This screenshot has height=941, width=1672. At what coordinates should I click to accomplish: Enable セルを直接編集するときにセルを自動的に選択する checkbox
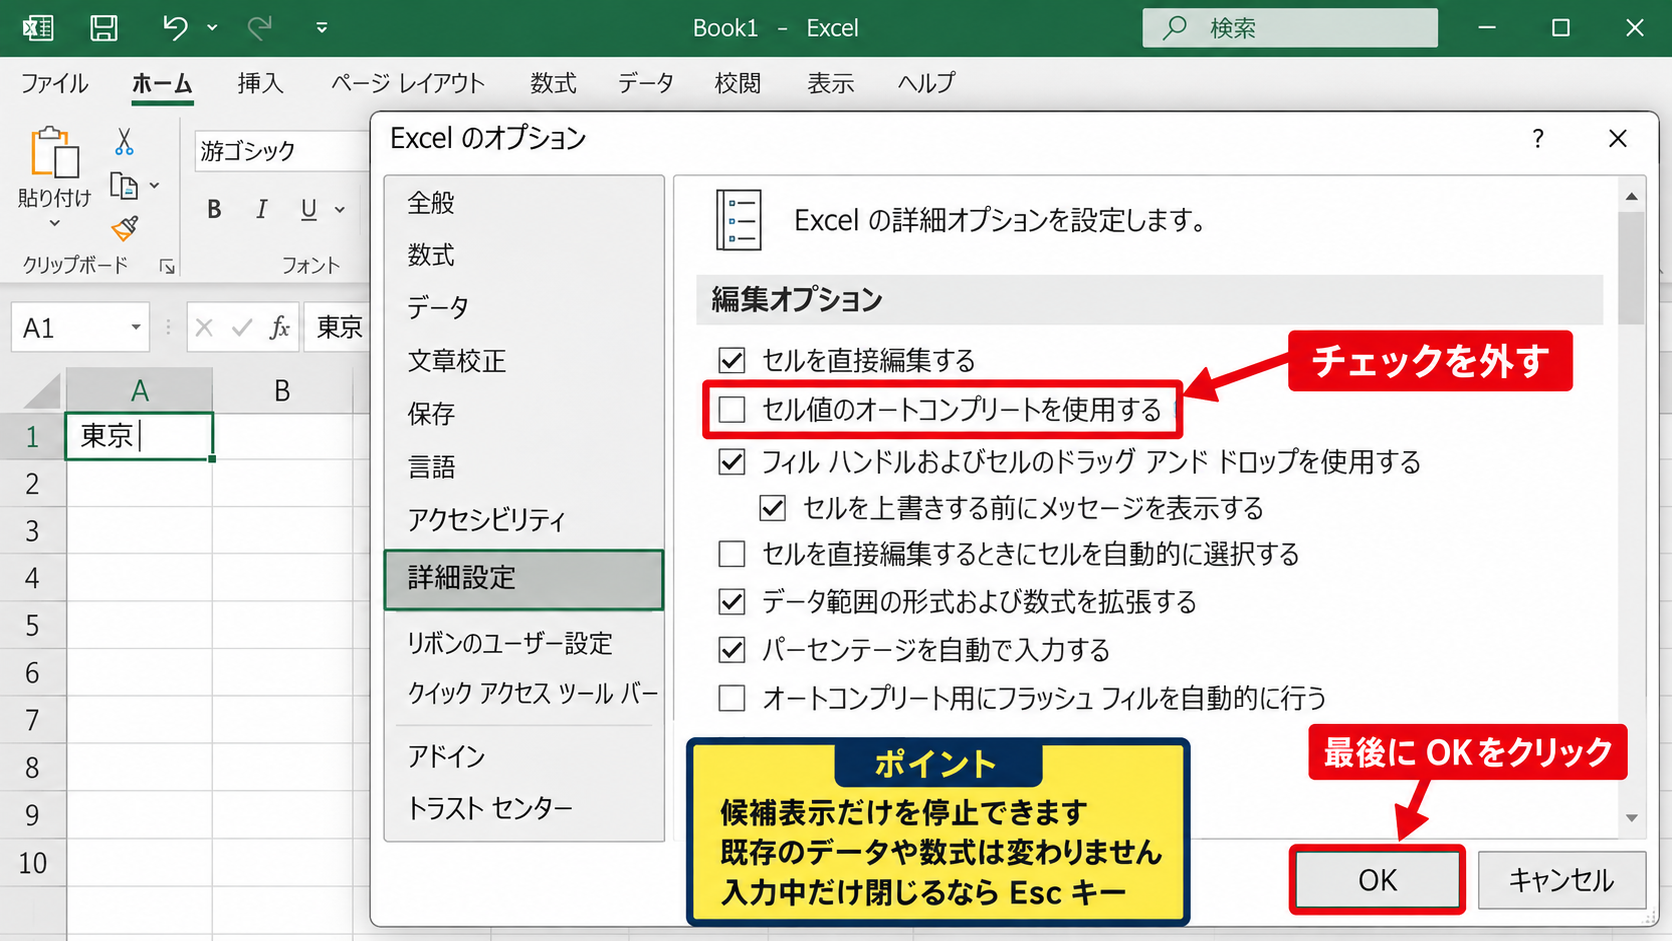pyautogui.click(x=732, y=554)
